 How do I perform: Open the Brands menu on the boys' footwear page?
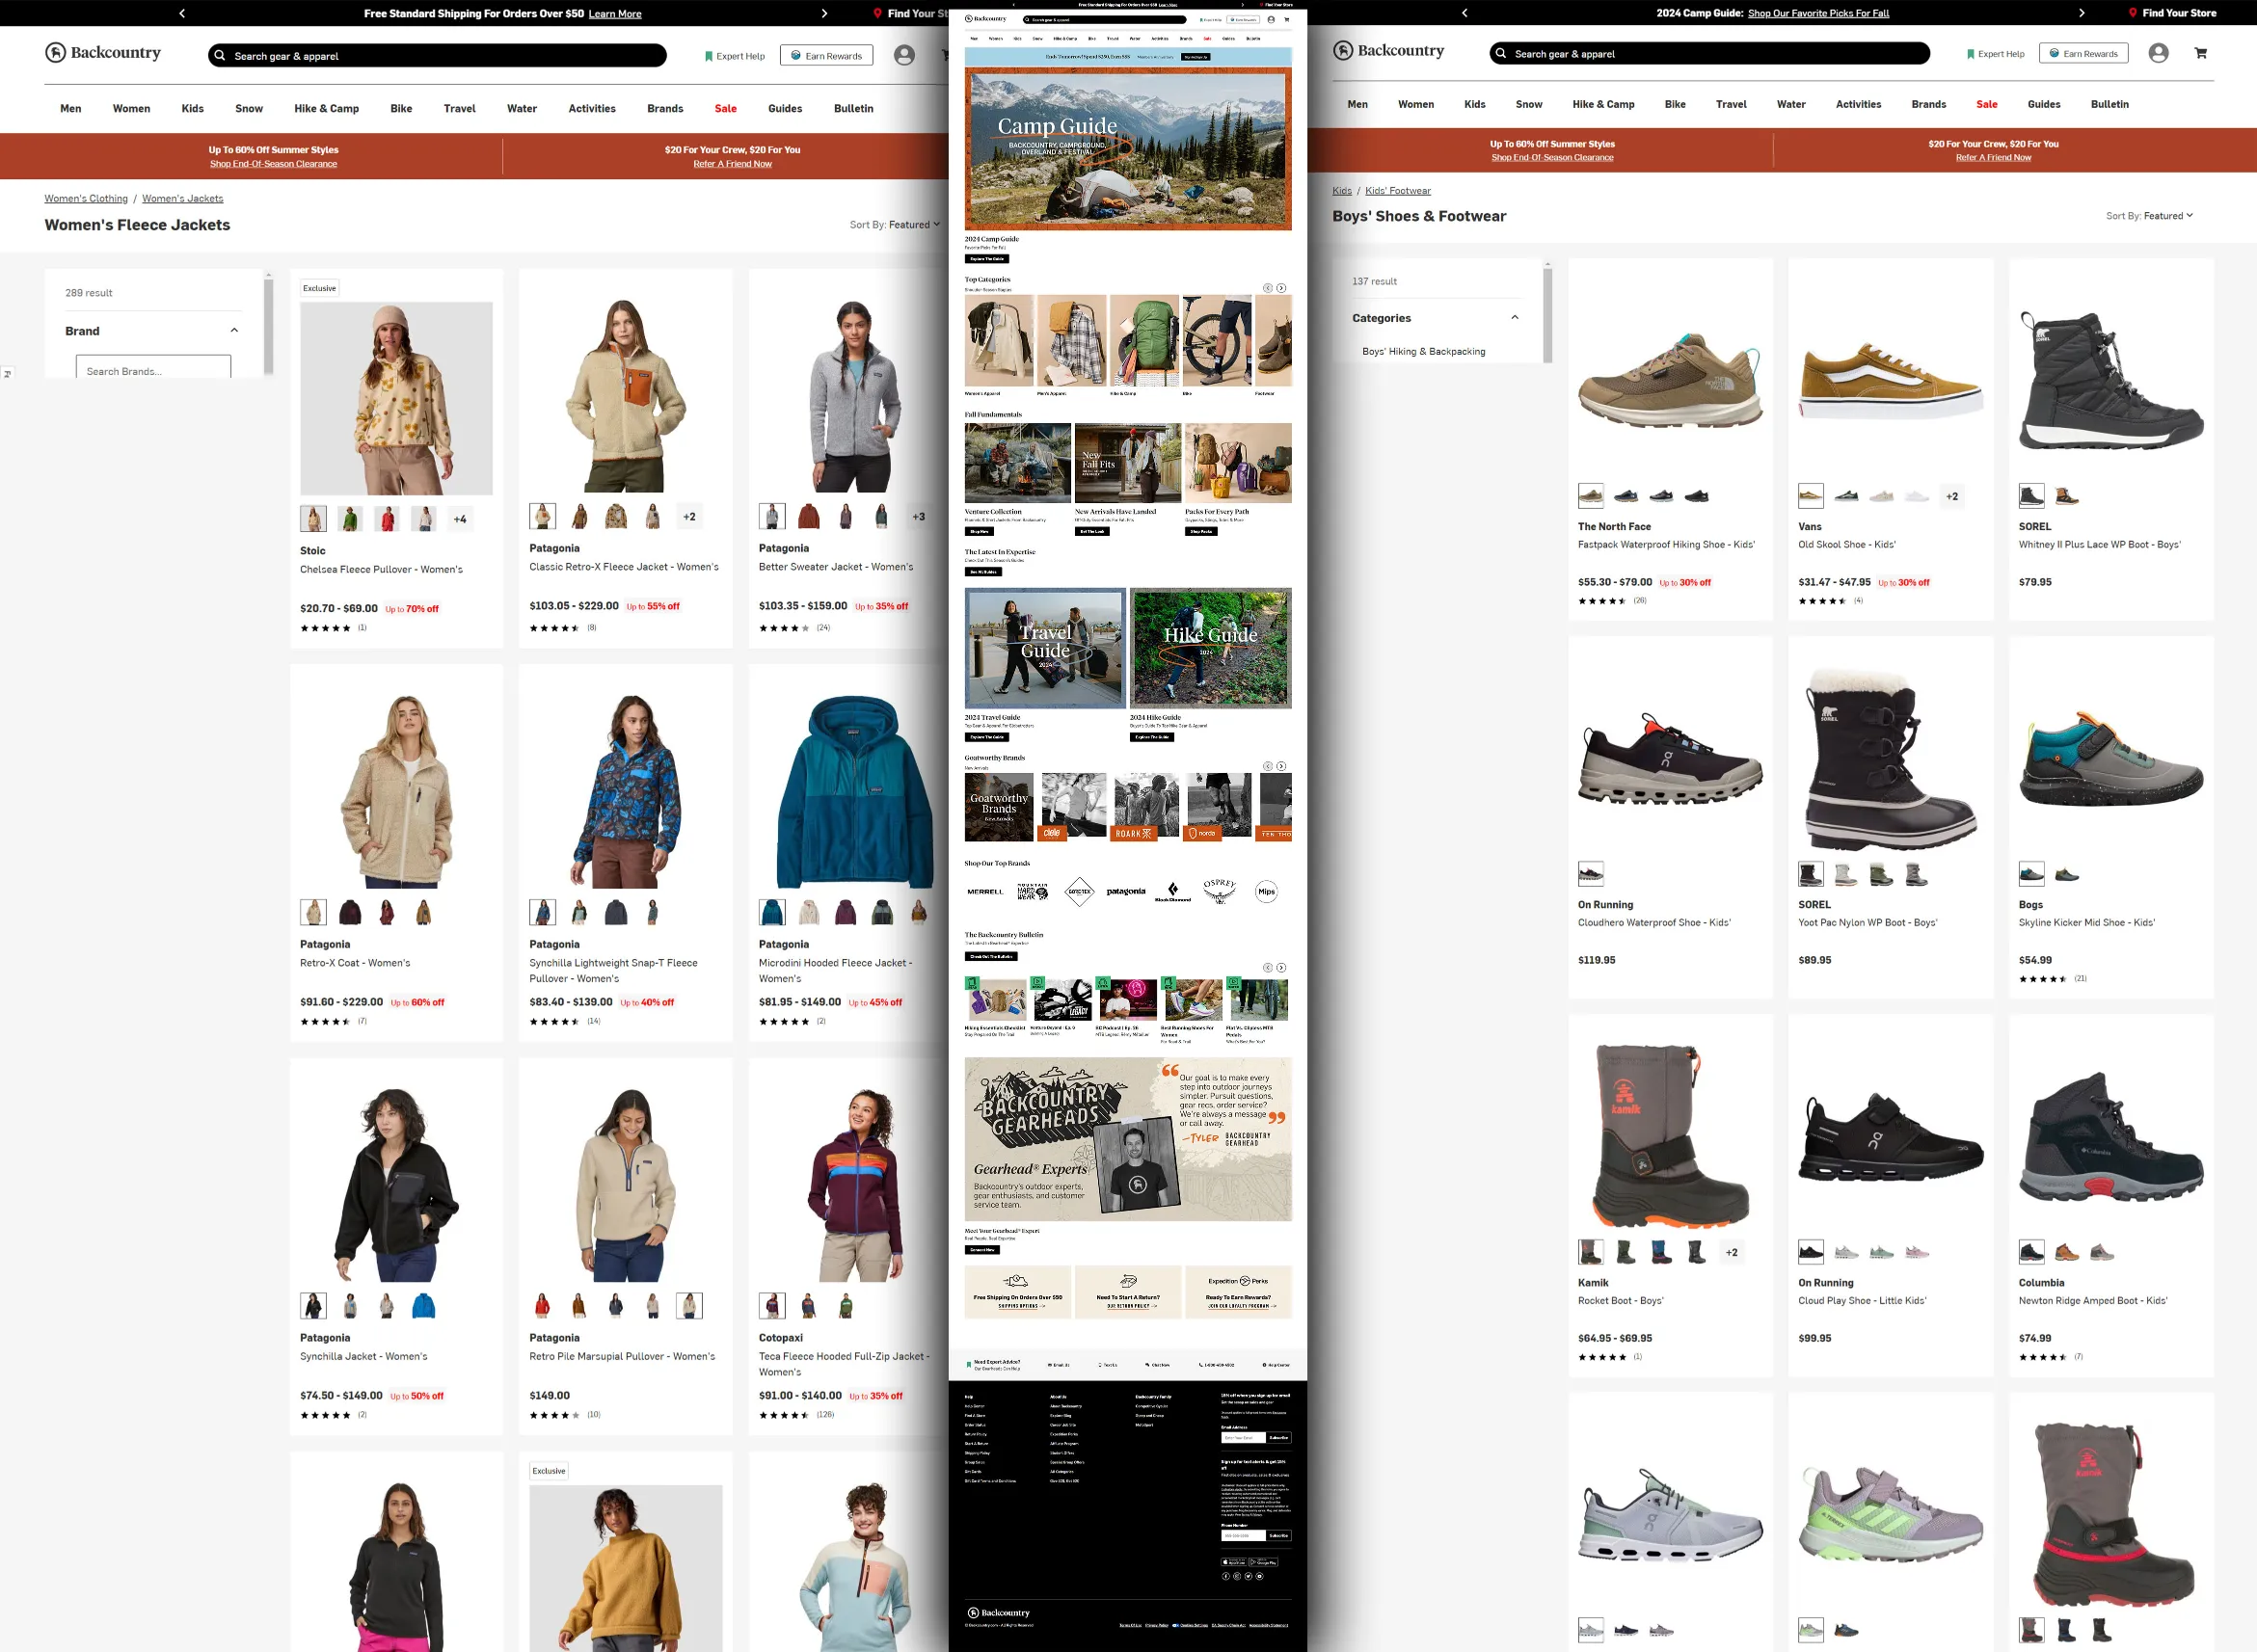coord(1929,104)
